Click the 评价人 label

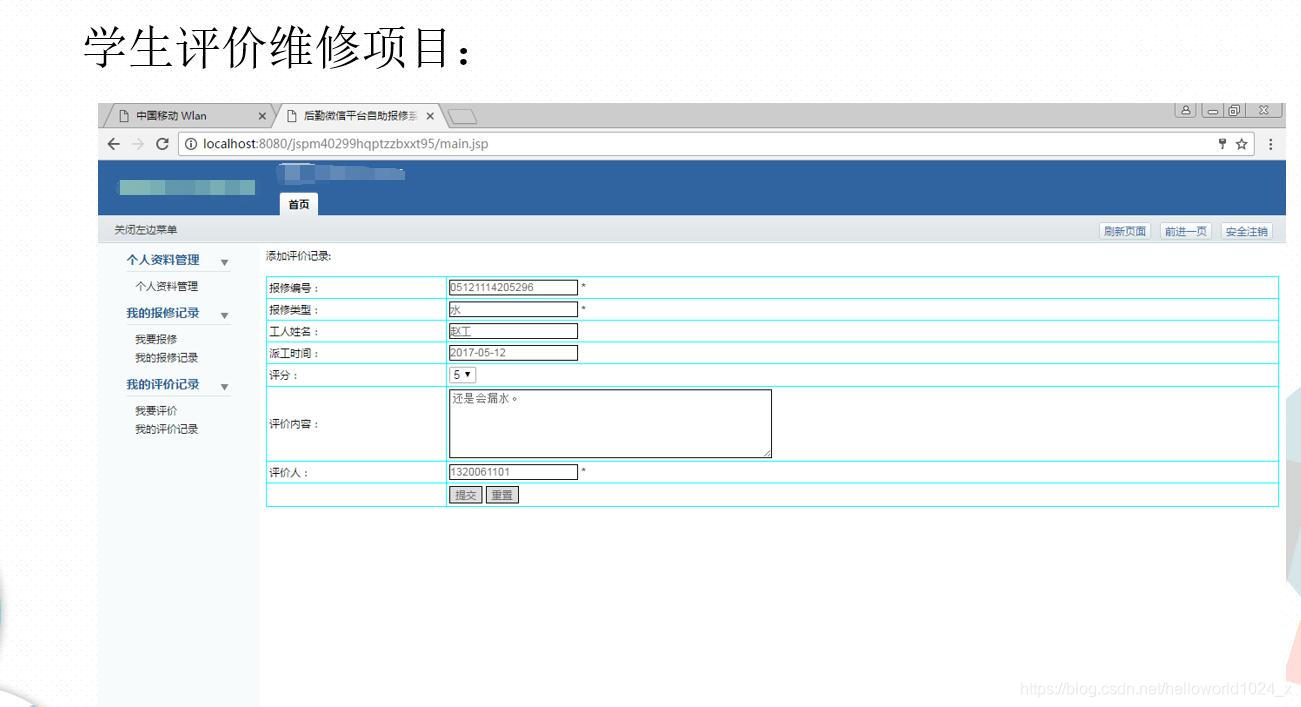click(289, 473)
